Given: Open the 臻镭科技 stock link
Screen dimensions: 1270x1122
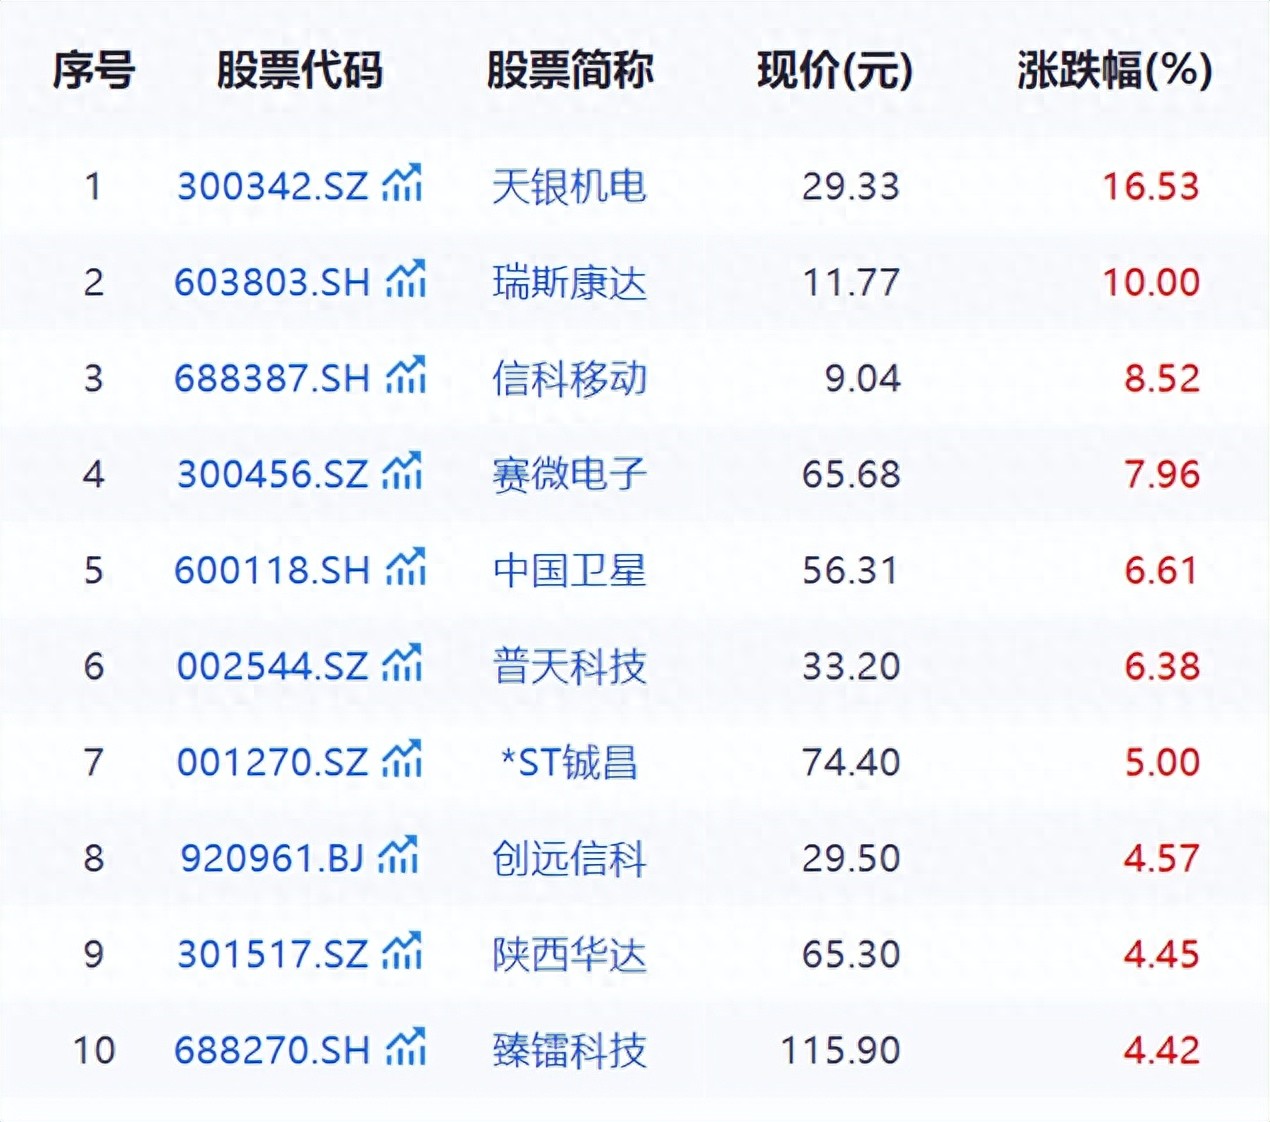Looking at the screenshot, I should tap(569, 1051).
